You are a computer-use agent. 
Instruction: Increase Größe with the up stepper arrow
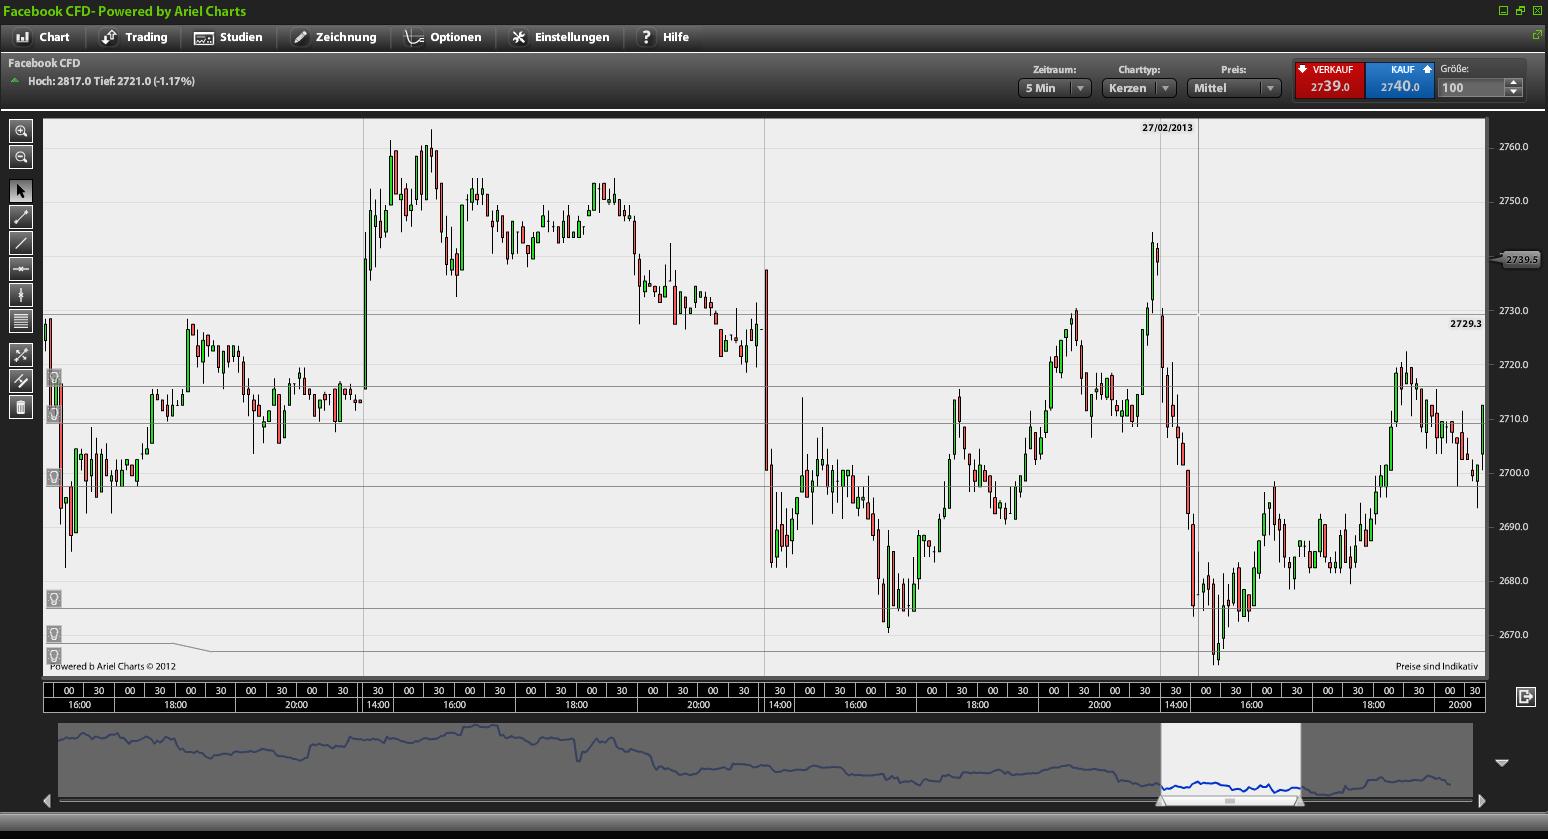coord(1514,83)
